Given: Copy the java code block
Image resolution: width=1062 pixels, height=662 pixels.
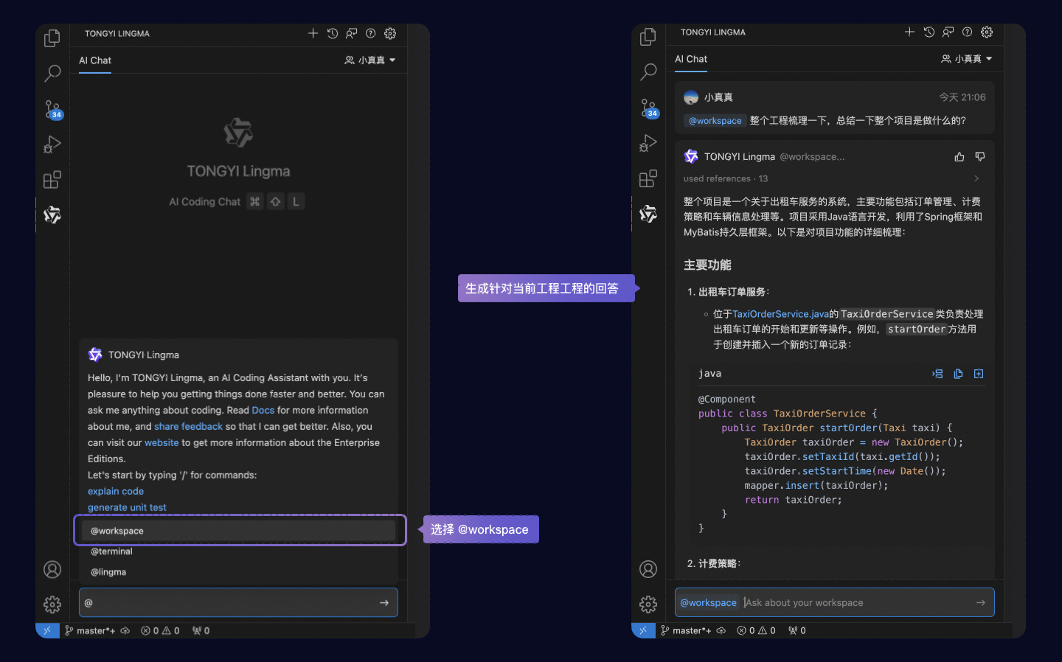Looking at the screenshot, I should pos(958,373).
